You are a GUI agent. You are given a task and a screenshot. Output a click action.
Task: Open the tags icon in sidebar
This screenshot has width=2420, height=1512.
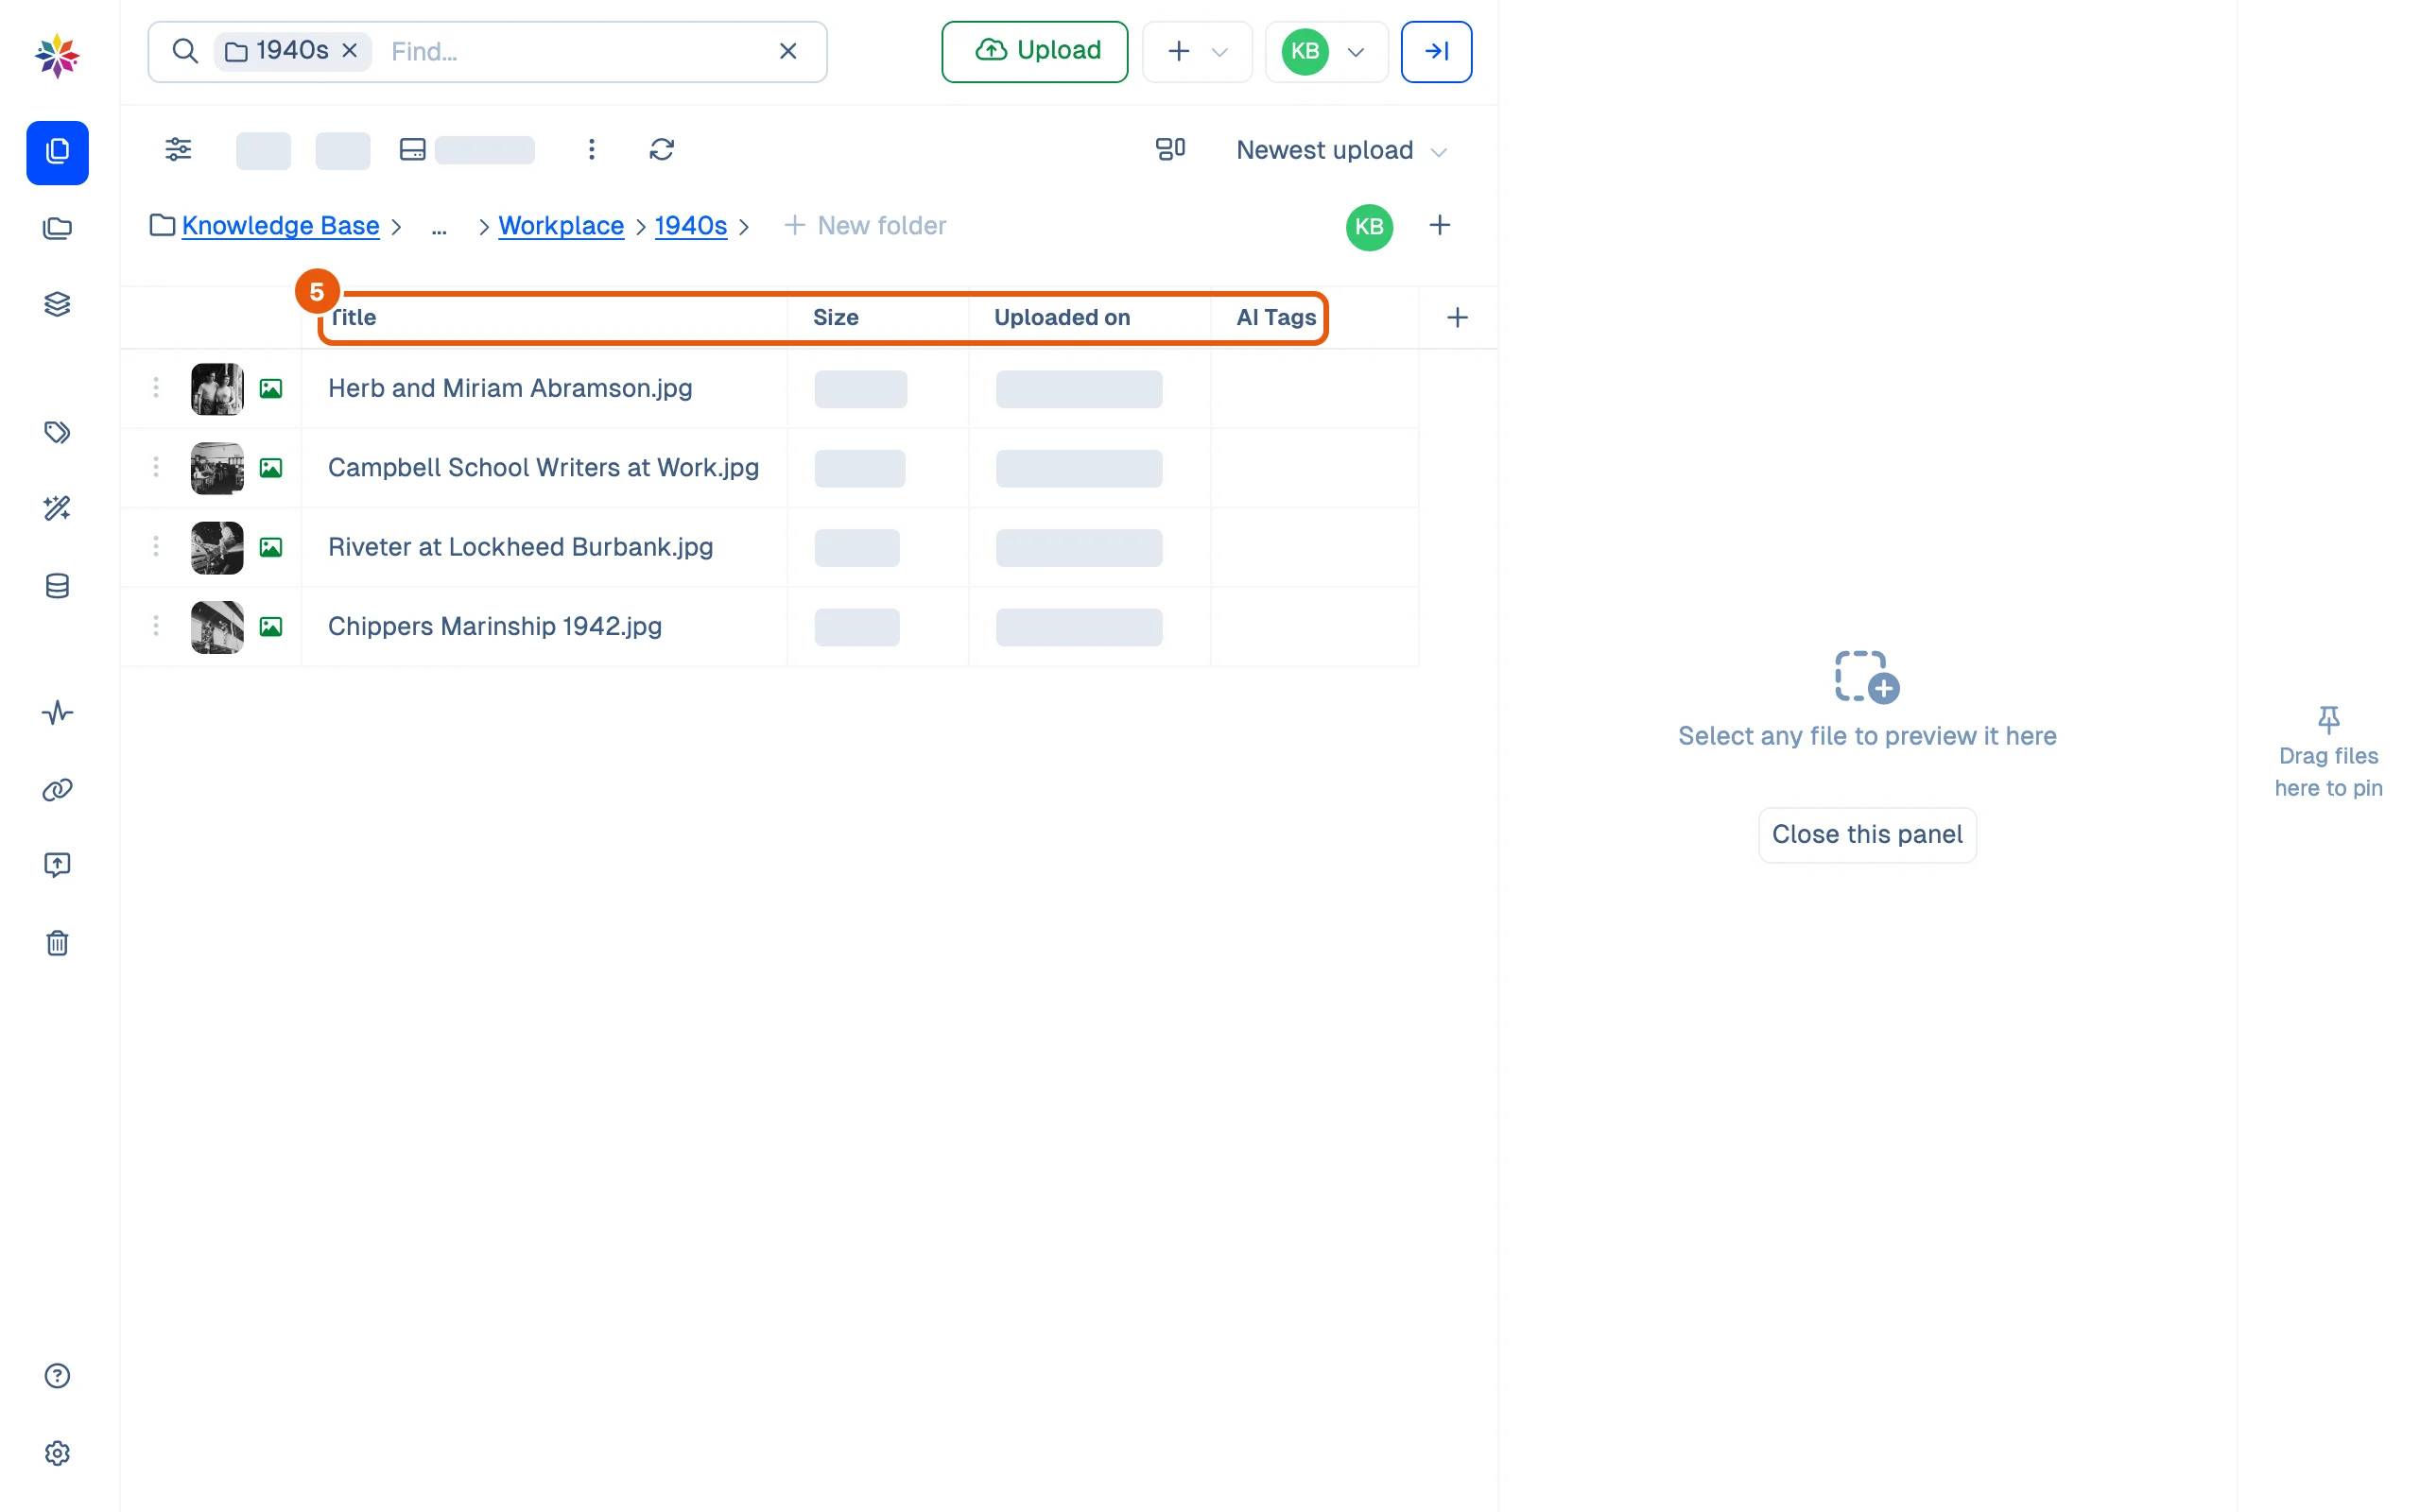[x=57, y=432]
